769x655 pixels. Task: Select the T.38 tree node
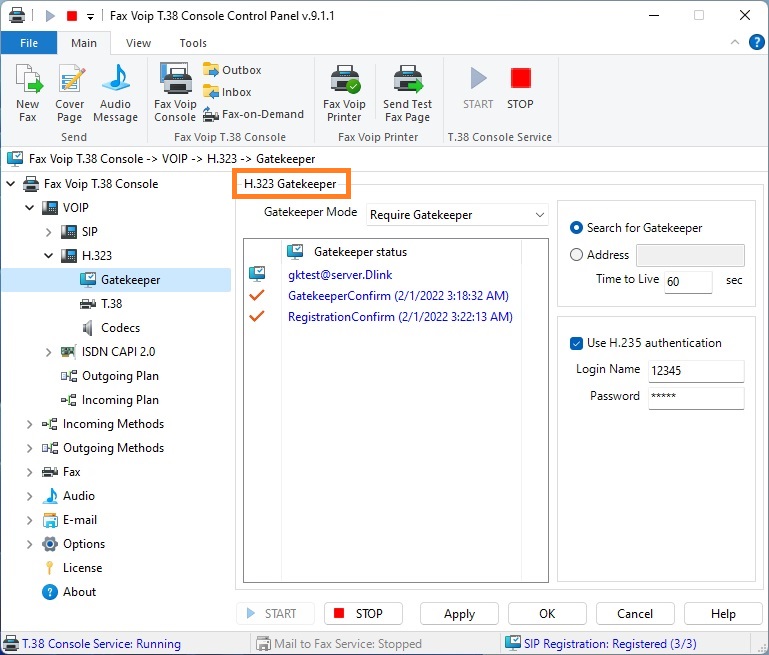click(102, 304)
